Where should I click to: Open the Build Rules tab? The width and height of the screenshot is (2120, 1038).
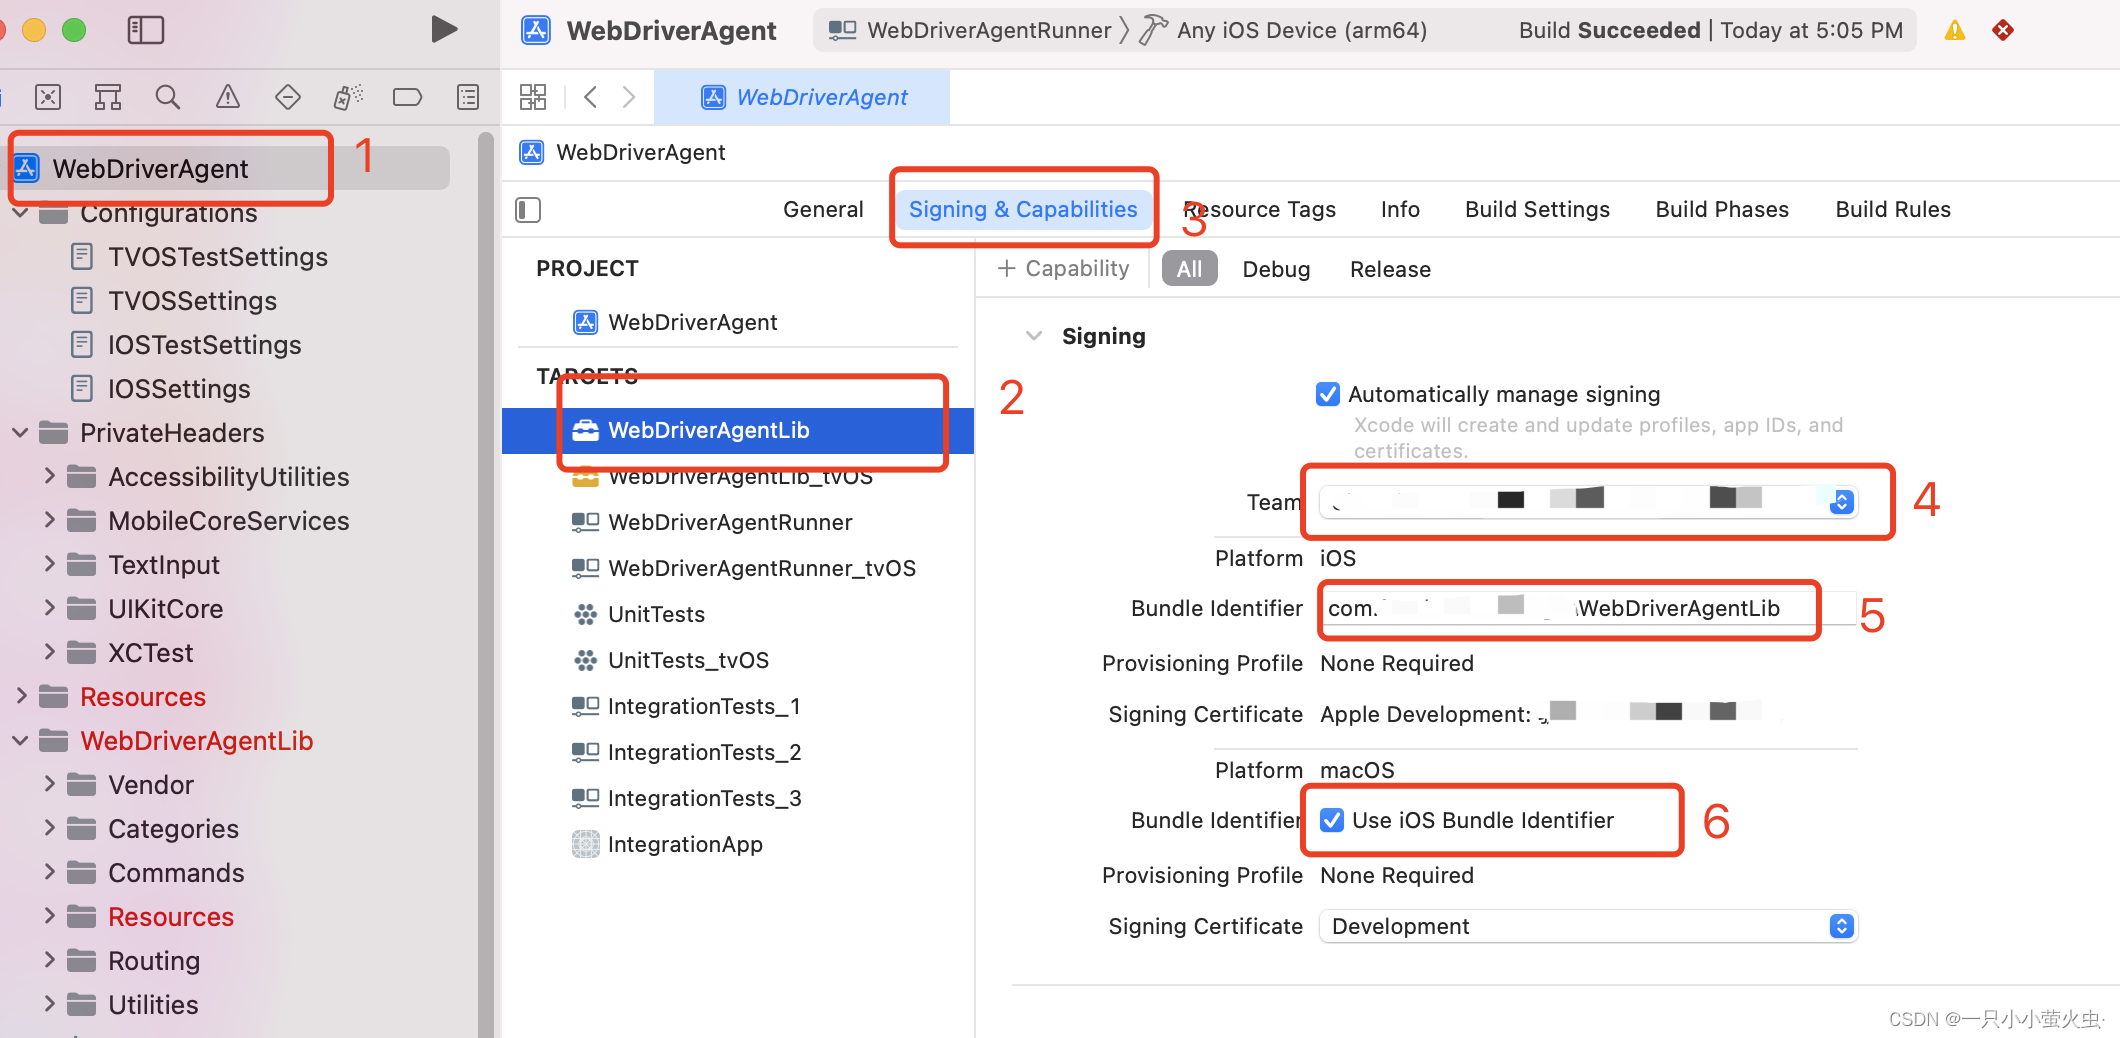click(1893, 210)
